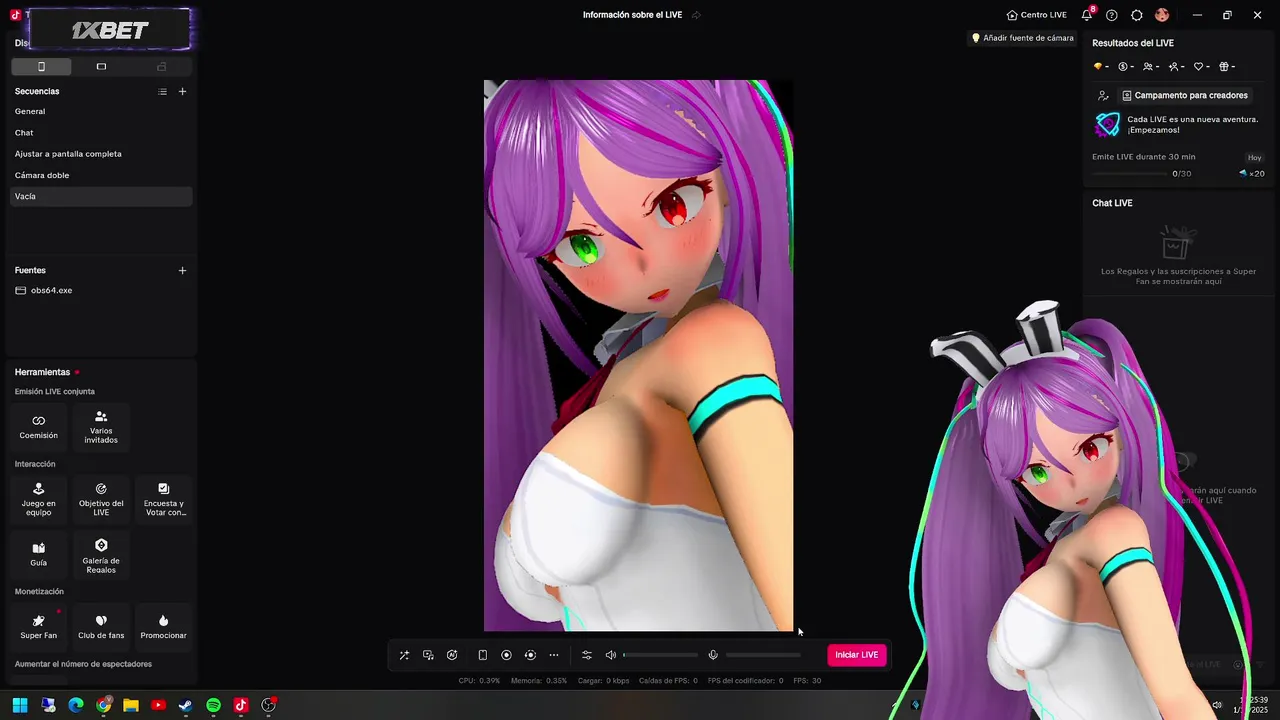Start recording with the record button
This screenshot has height=720, width=1280.
(x=506, y=655)
